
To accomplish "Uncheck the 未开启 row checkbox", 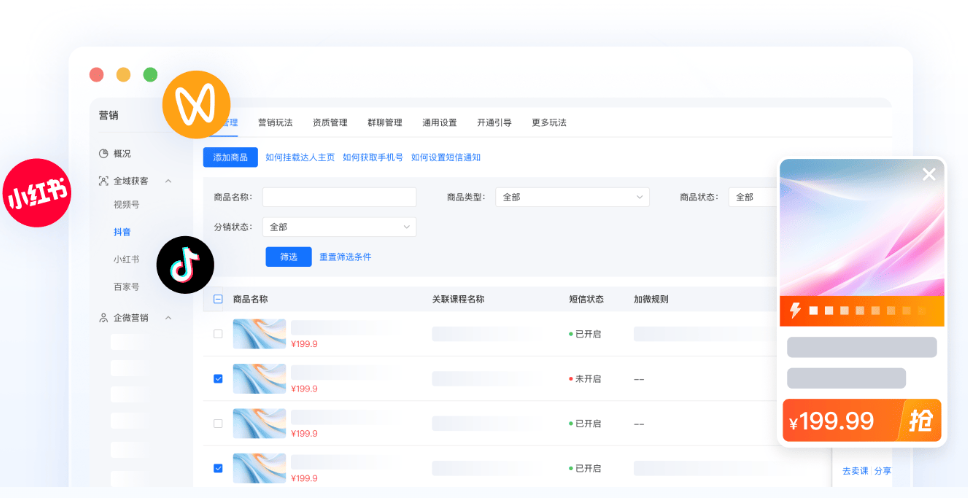I will (x=218, y=379).
